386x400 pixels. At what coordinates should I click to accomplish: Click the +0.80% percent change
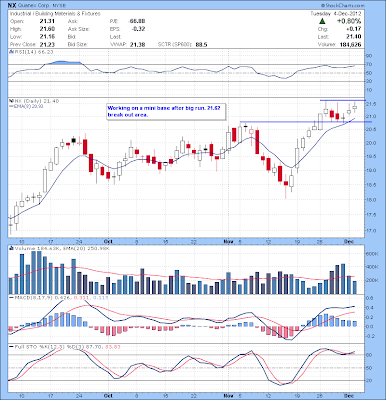click(x=349, y=21)
